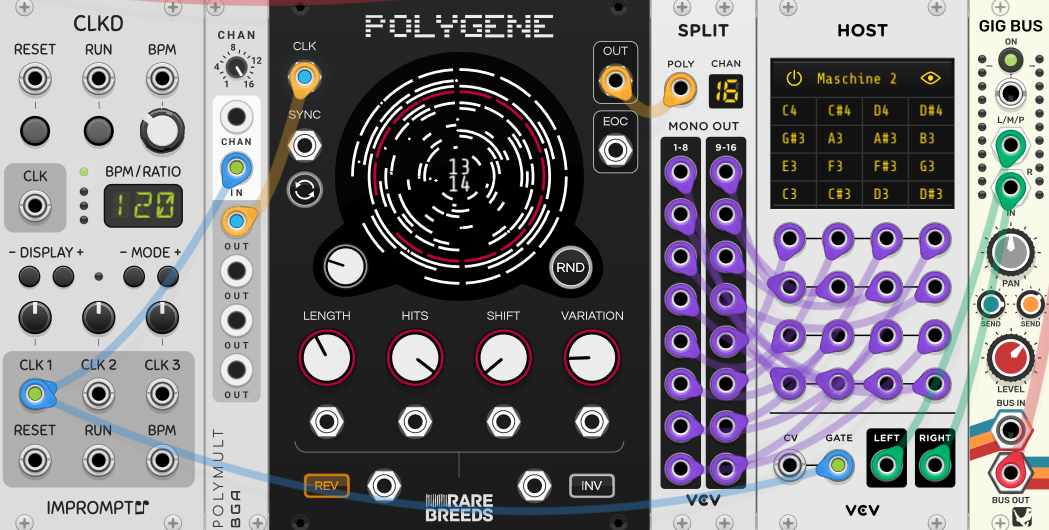Select the G#3 cell in HOST grid
This screenshot has width=1049, height=530.
793,139
